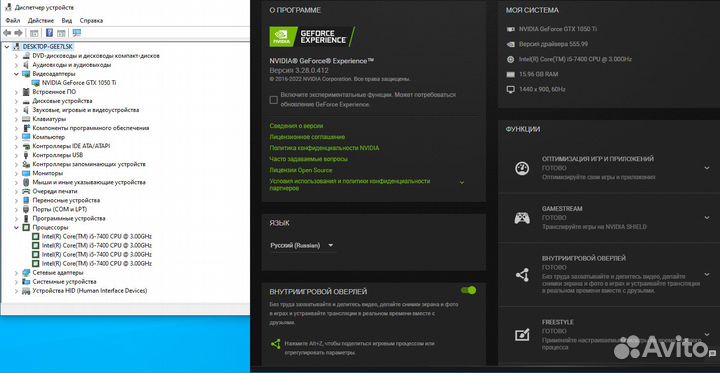Select NVIDIA GeForce GTX 1050 Ti device icon in tree

[35, 83]
